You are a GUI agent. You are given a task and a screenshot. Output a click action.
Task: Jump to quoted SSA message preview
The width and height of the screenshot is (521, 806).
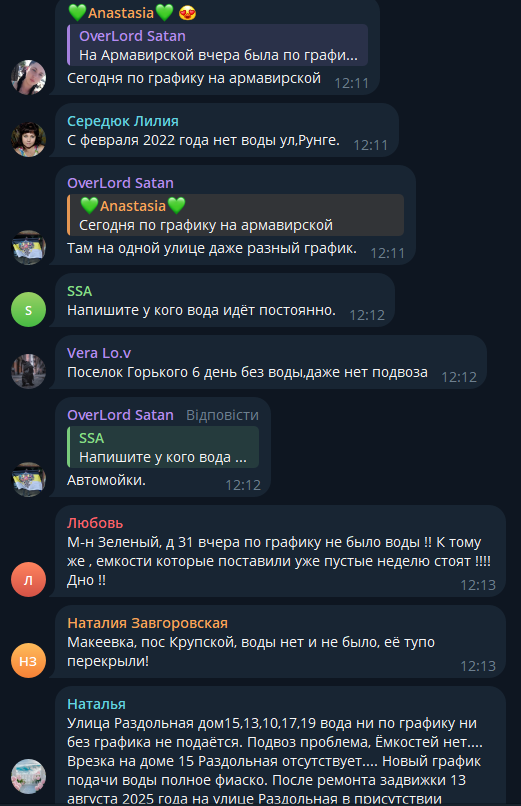point(163,447)
